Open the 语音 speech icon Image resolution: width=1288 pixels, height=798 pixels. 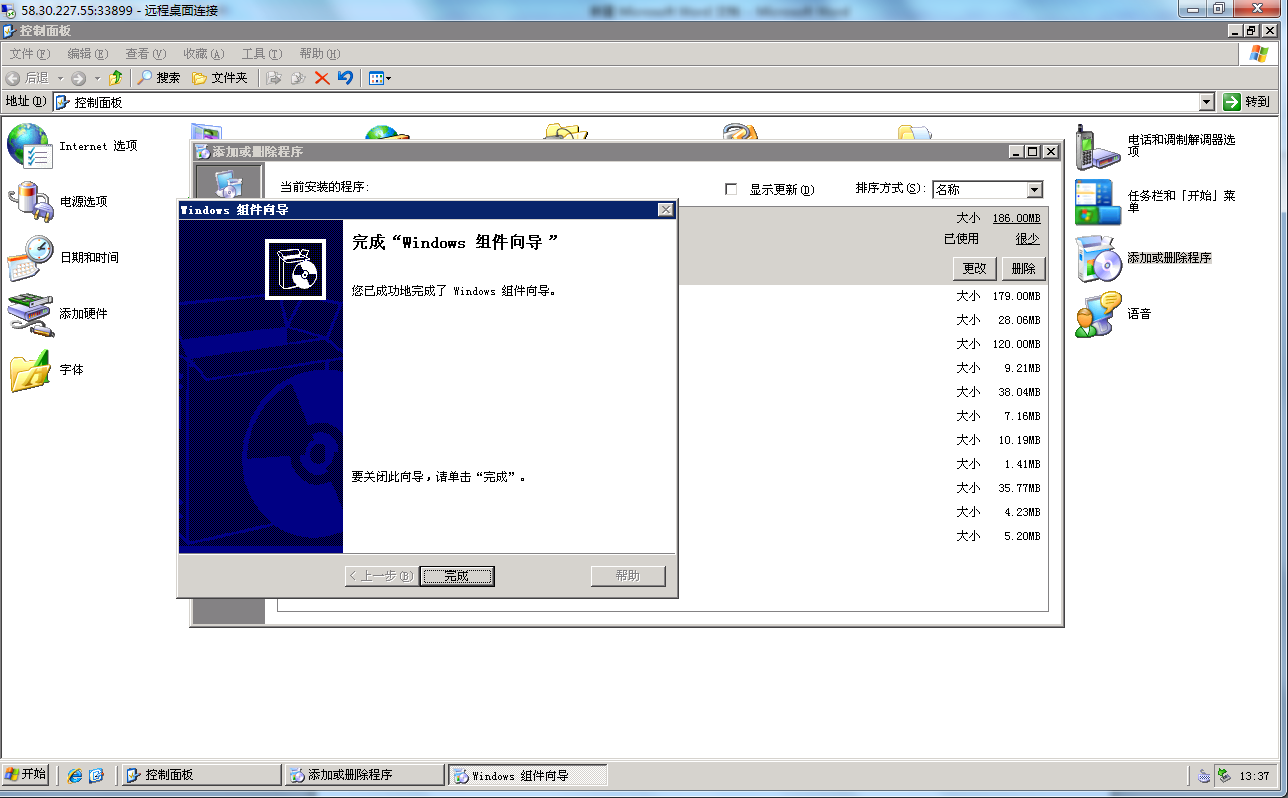(1098, 314)
